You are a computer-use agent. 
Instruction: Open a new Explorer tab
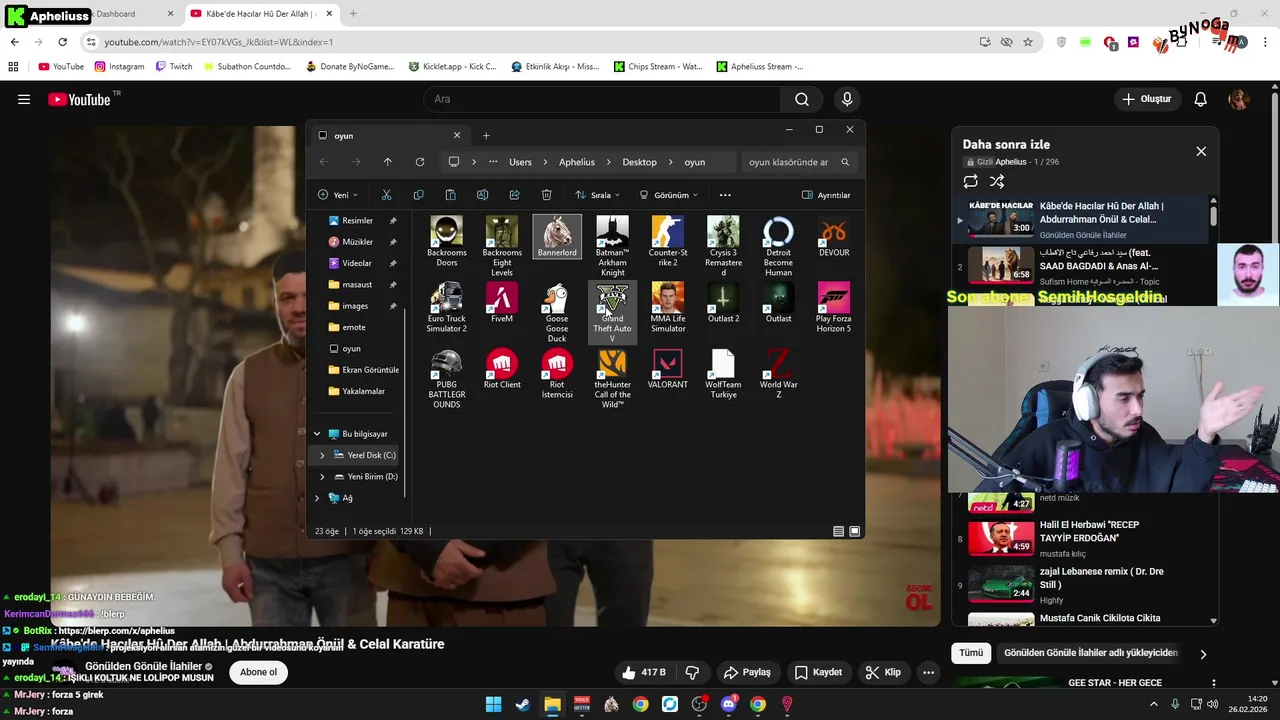click(x=486, y=135)
